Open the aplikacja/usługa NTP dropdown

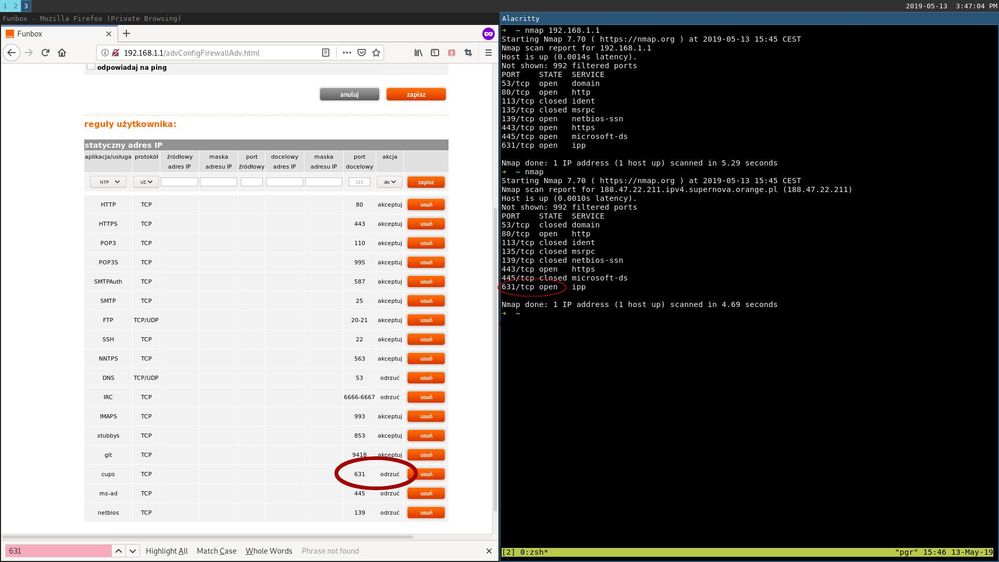[x=106, y=182]
